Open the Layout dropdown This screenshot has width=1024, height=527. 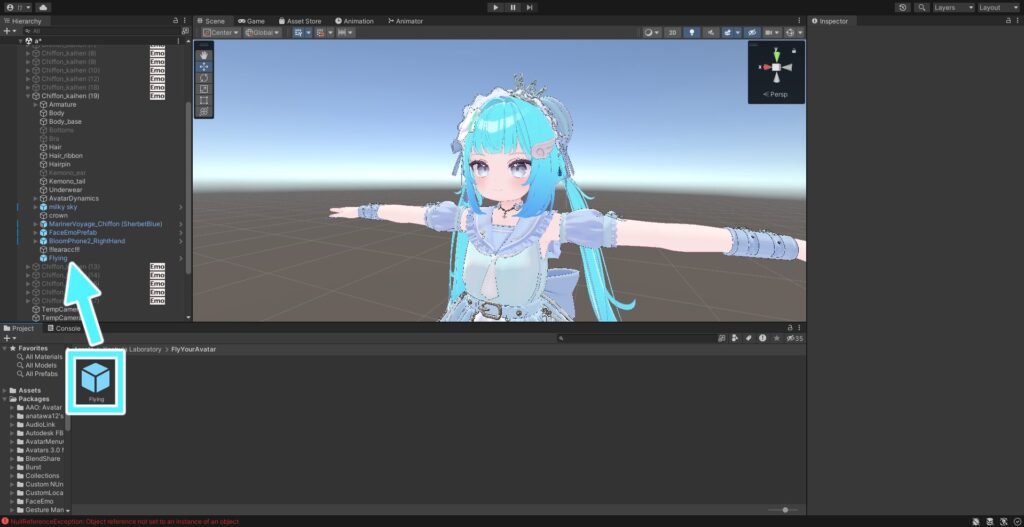click(997, 7)
